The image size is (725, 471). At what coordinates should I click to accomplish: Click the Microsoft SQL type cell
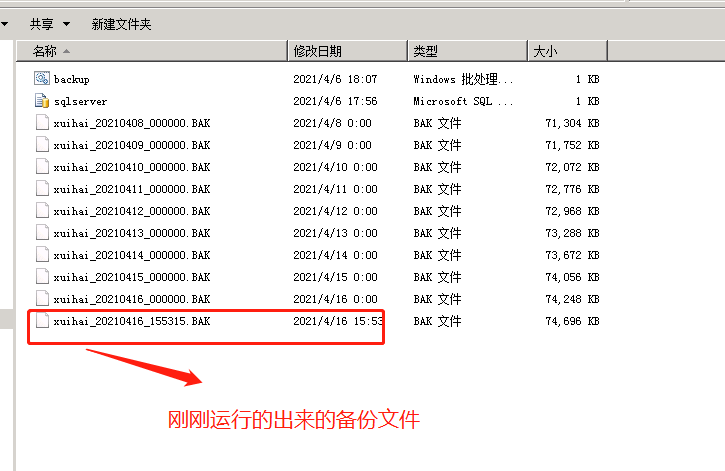tap(463, 101)
